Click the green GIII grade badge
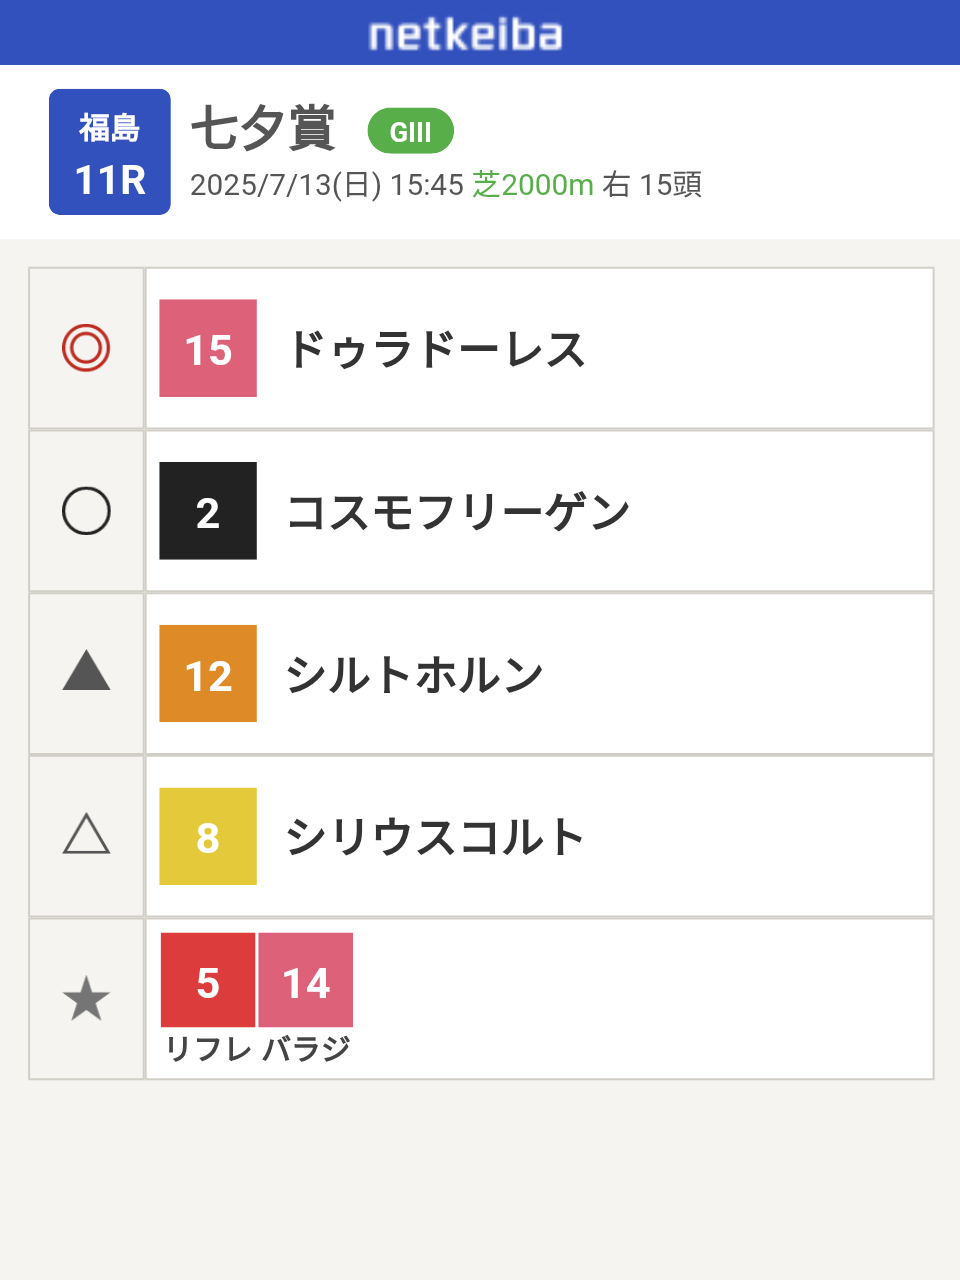The width and height of the screenshot is (960, 1280). tap(411, 131)
